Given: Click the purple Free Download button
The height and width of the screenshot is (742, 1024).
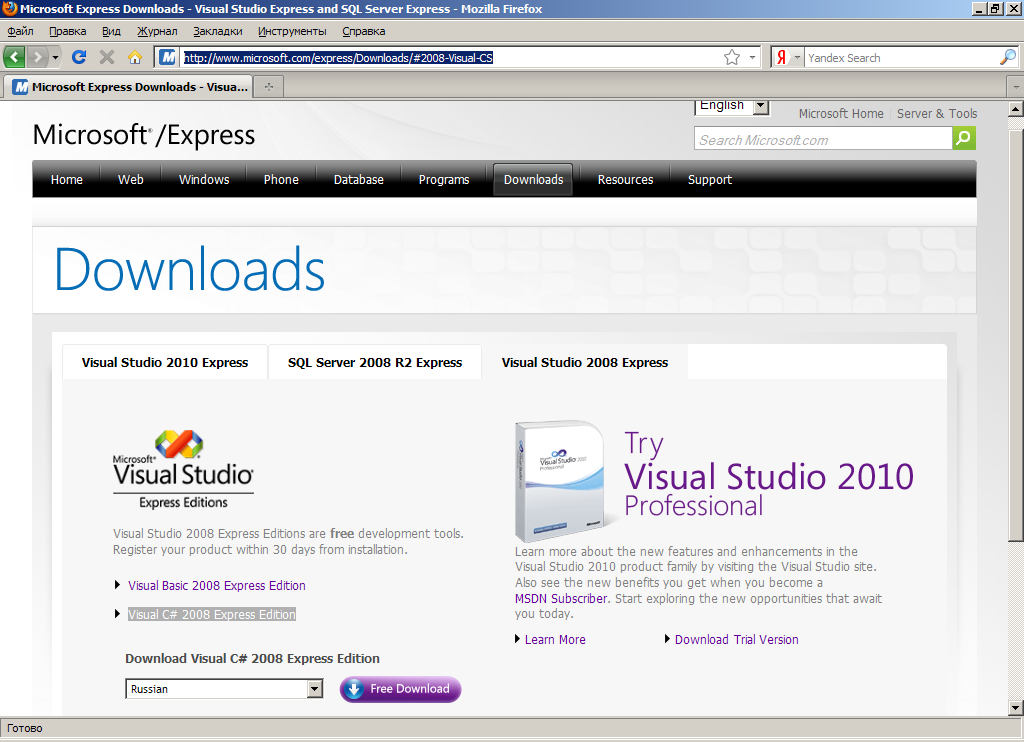Looking at the screenshot, I should click(400, 689).
